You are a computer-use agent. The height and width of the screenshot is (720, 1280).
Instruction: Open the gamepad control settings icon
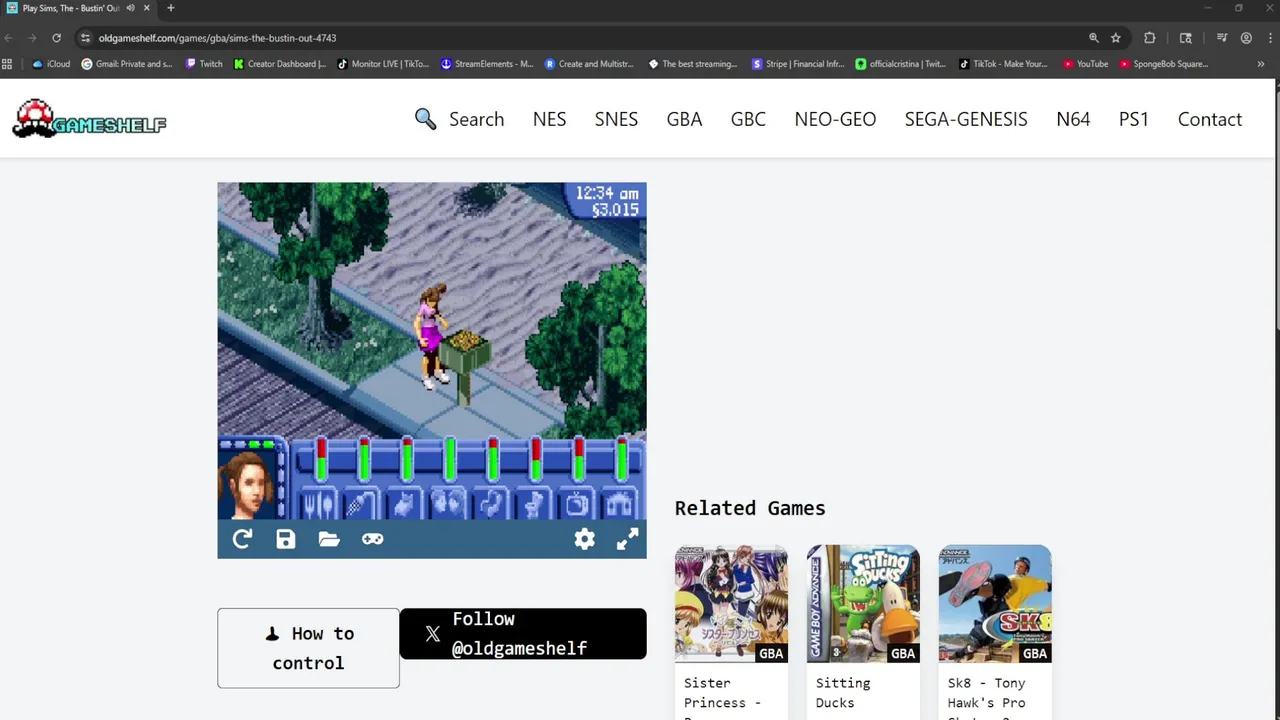[372, 539]
